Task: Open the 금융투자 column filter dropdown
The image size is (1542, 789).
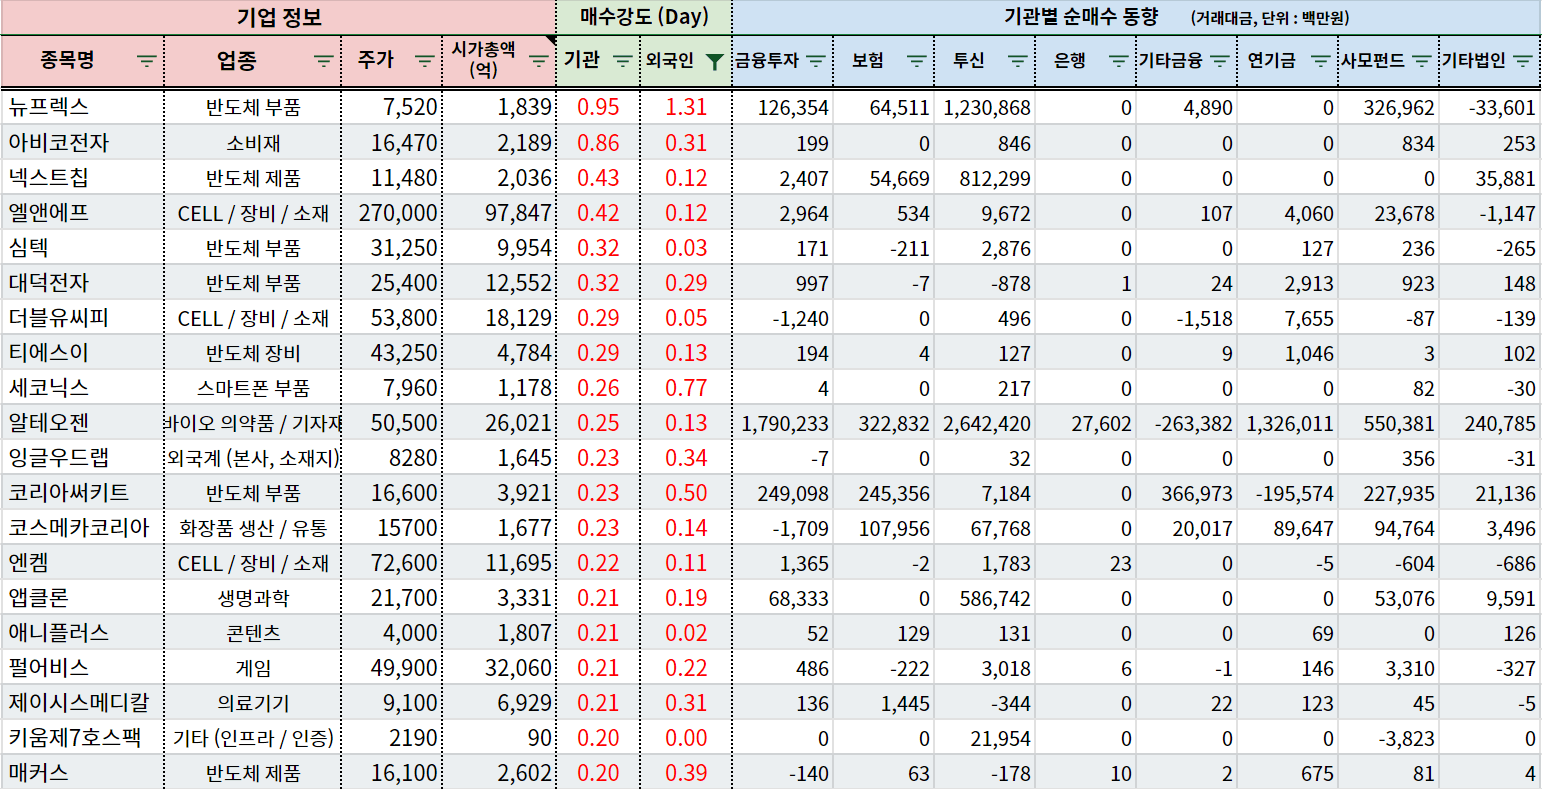Action: (x=816, y=61)
